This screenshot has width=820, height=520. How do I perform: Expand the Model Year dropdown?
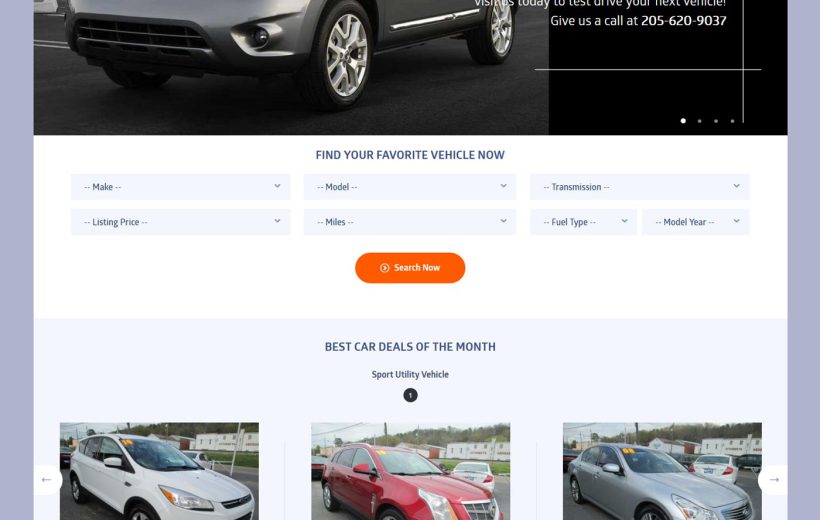pos(696,222)
